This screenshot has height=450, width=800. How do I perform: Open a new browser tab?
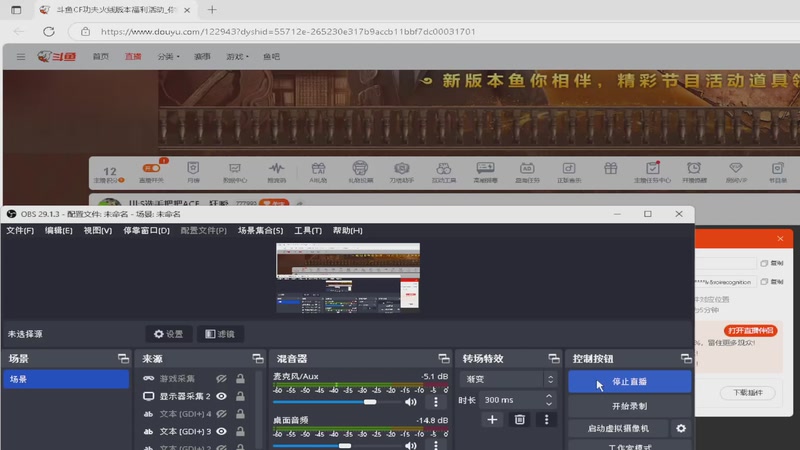click(x=212, y=10)
